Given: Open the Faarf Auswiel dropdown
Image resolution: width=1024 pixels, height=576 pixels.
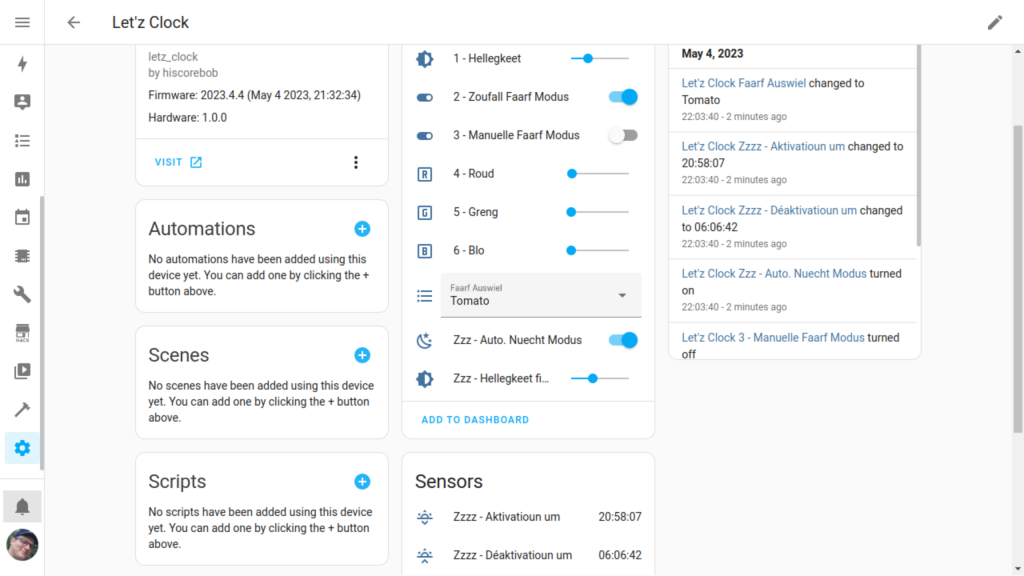Looking at the screenshot, I should click(x=540, y=295).
